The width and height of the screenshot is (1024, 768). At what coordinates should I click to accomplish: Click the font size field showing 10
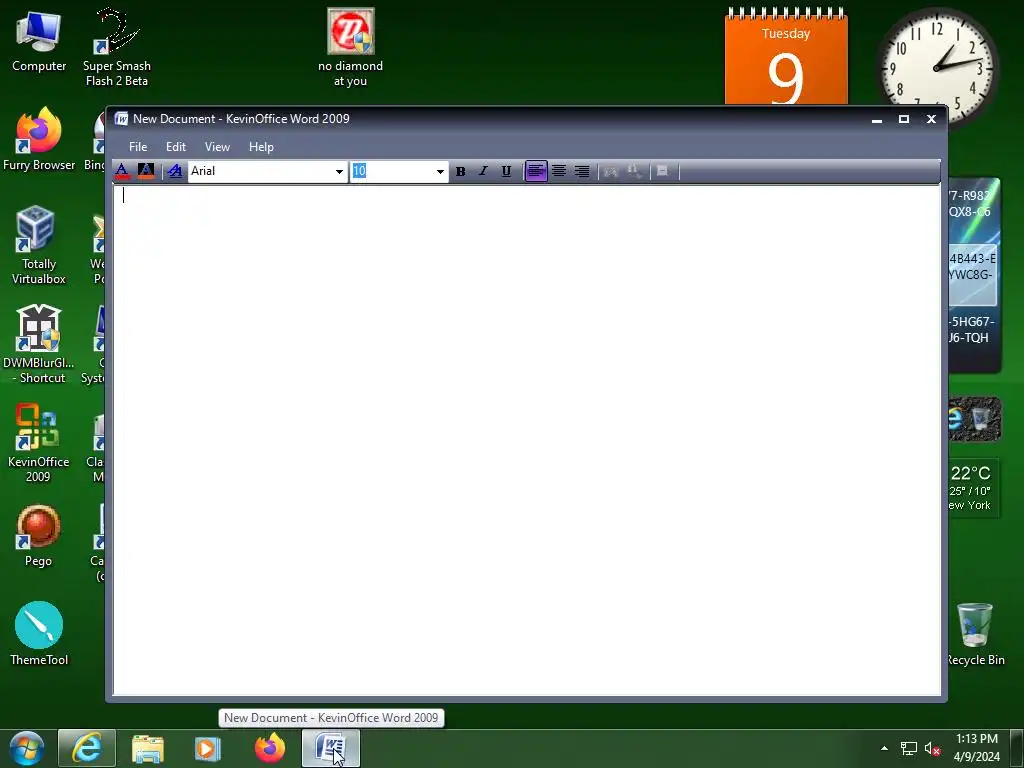click(392, 171)
